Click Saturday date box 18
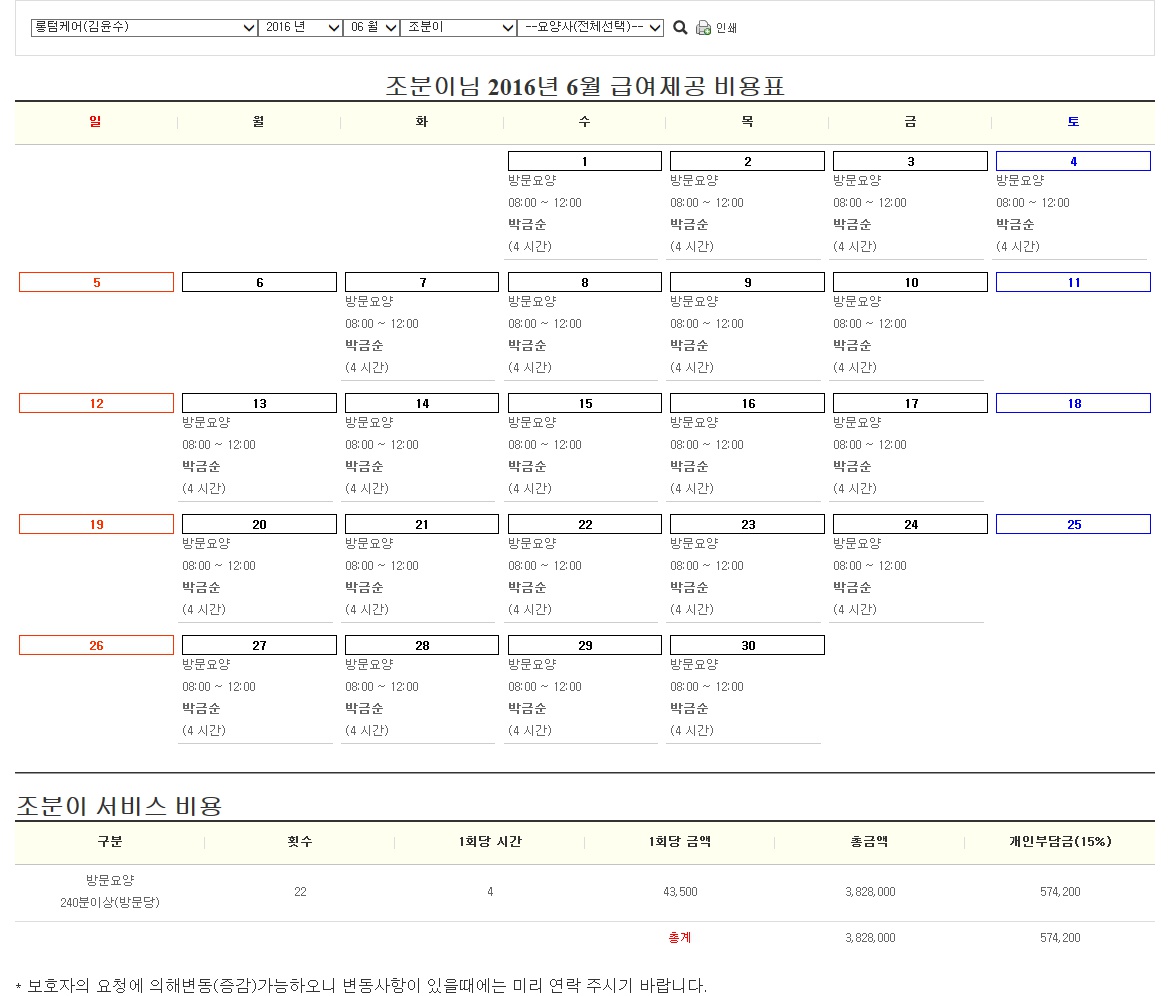Image resolution: width=1170 pixels, height=996 pixels. coord(1073,403)
